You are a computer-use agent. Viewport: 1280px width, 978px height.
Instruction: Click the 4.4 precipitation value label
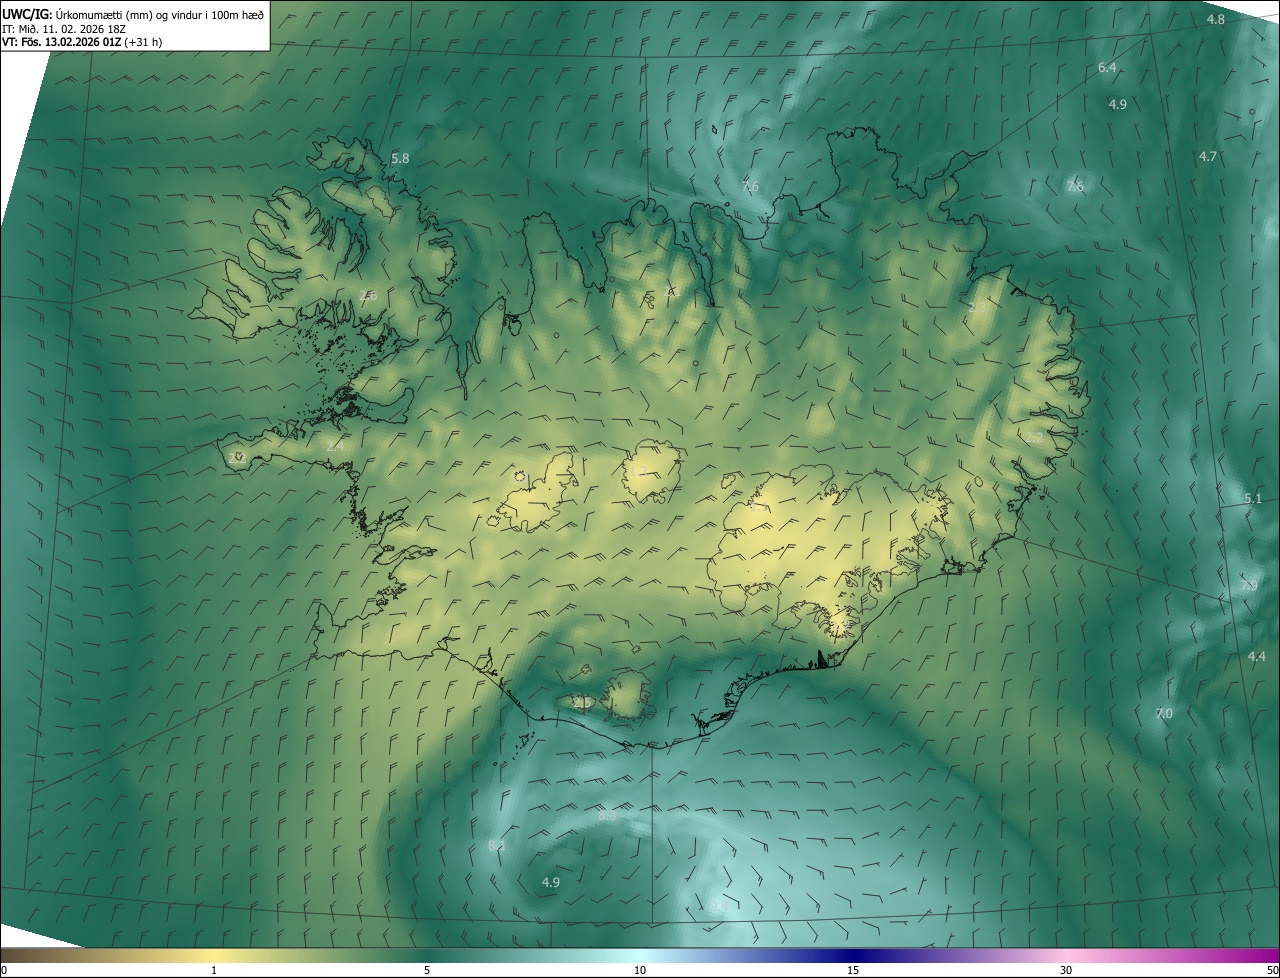(x=1257, y=656)
